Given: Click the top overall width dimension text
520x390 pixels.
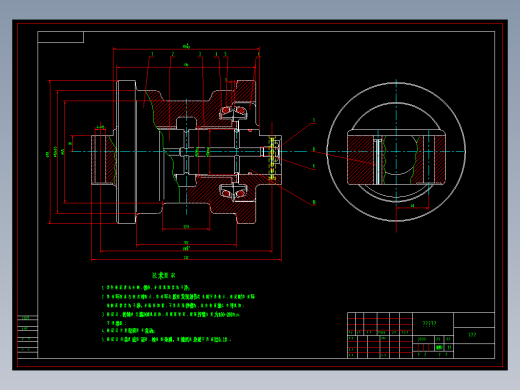Looking at the screenshot, I should [186, 46].
